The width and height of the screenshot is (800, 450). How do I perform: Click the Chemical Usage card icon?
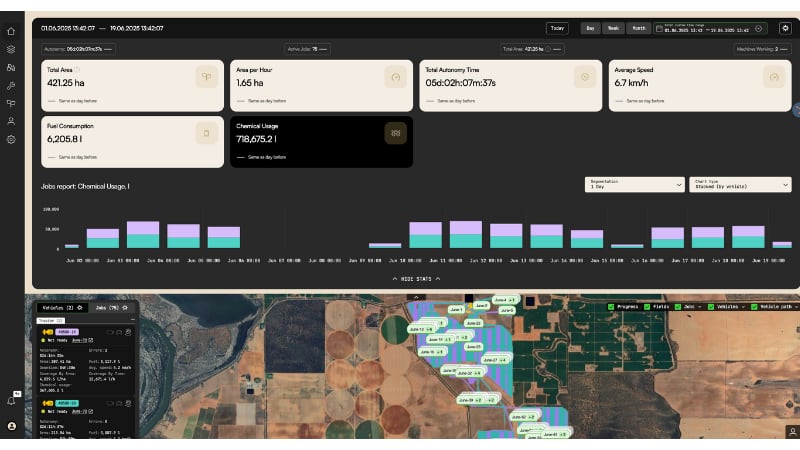(x=395, y=133)
